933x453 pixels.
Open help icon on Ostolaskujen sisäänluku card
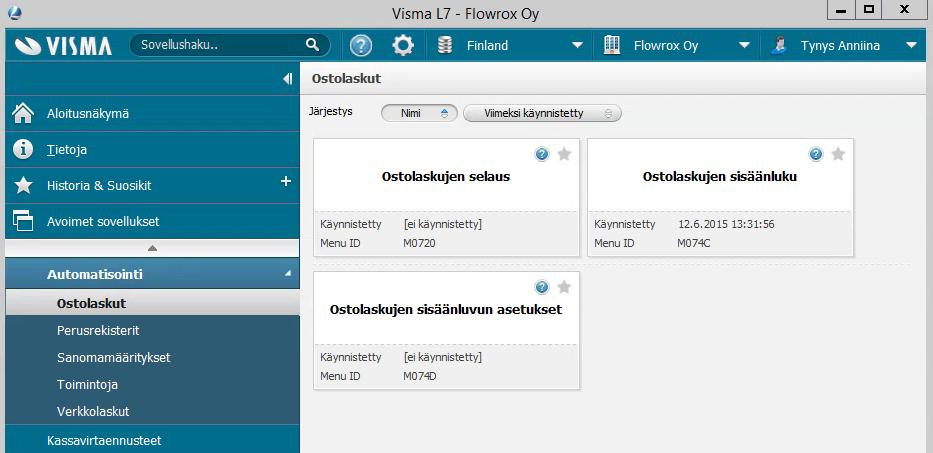(x=815, y=155)
